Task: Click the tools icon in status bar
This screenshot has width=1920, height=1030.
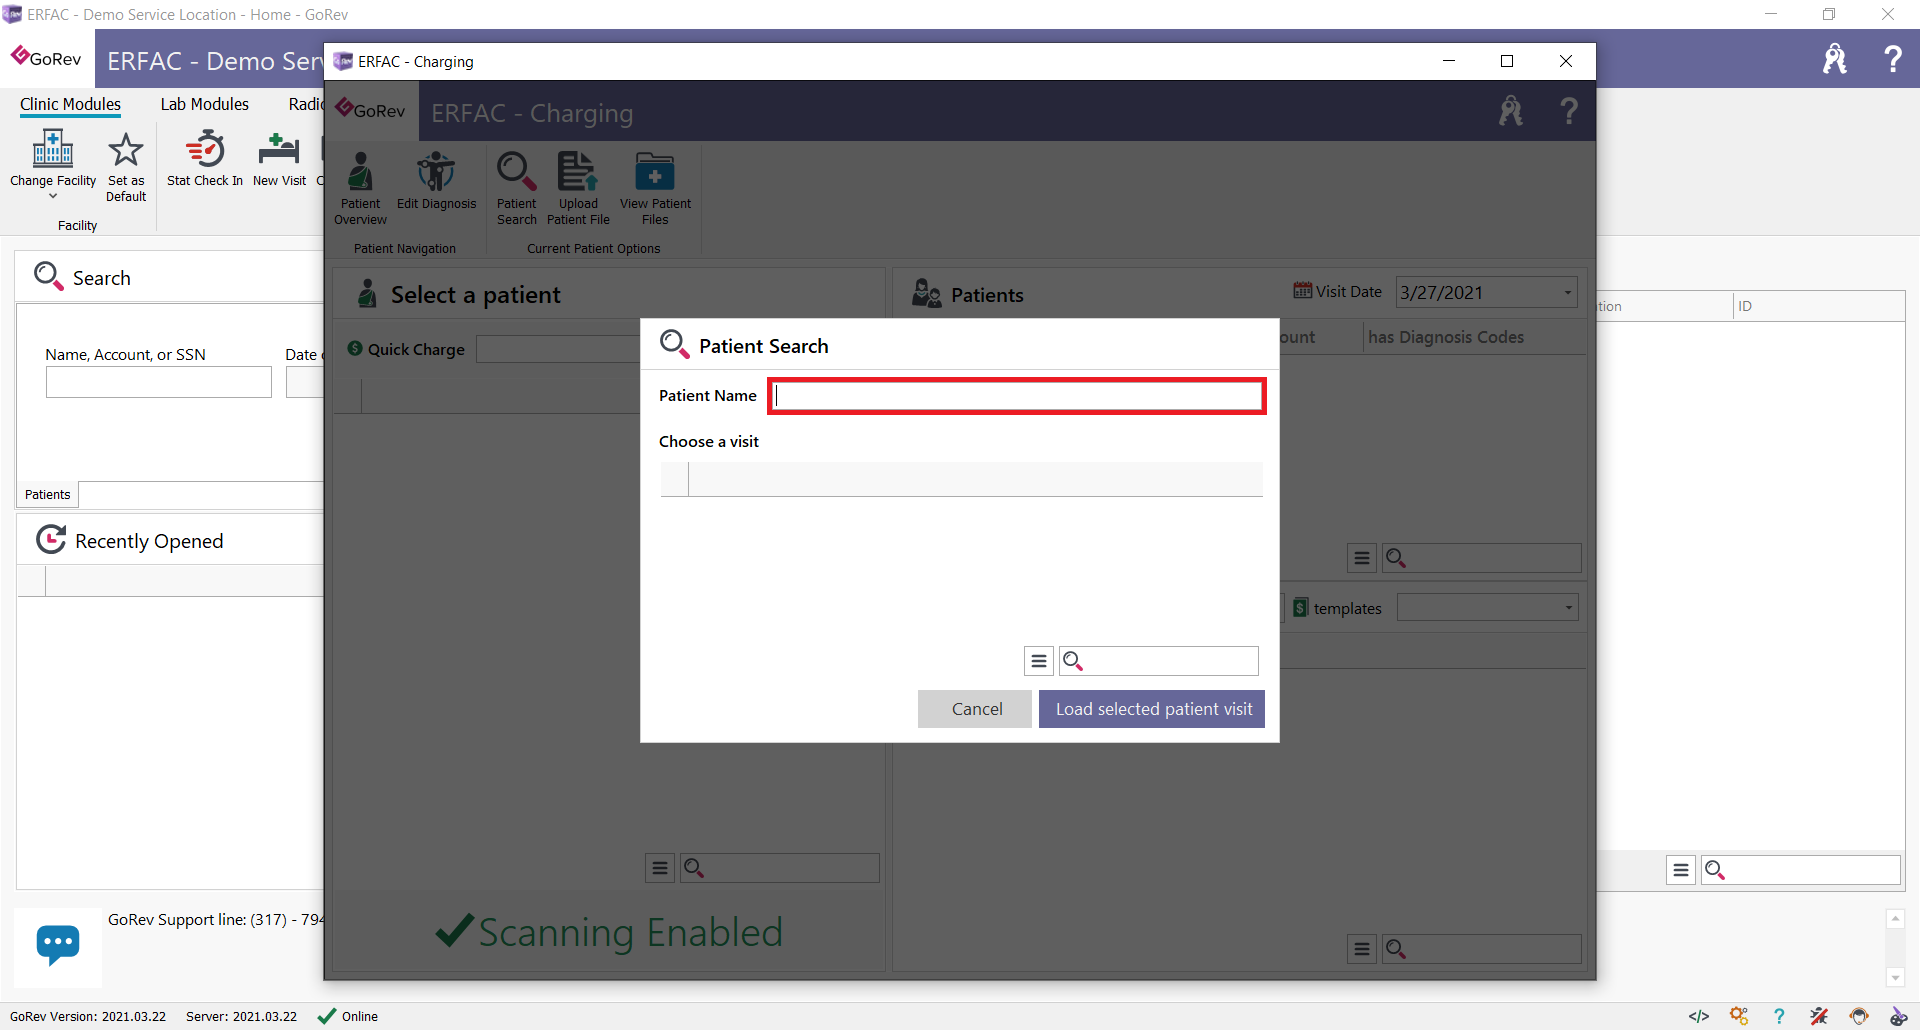Action: [1819, 1017]
